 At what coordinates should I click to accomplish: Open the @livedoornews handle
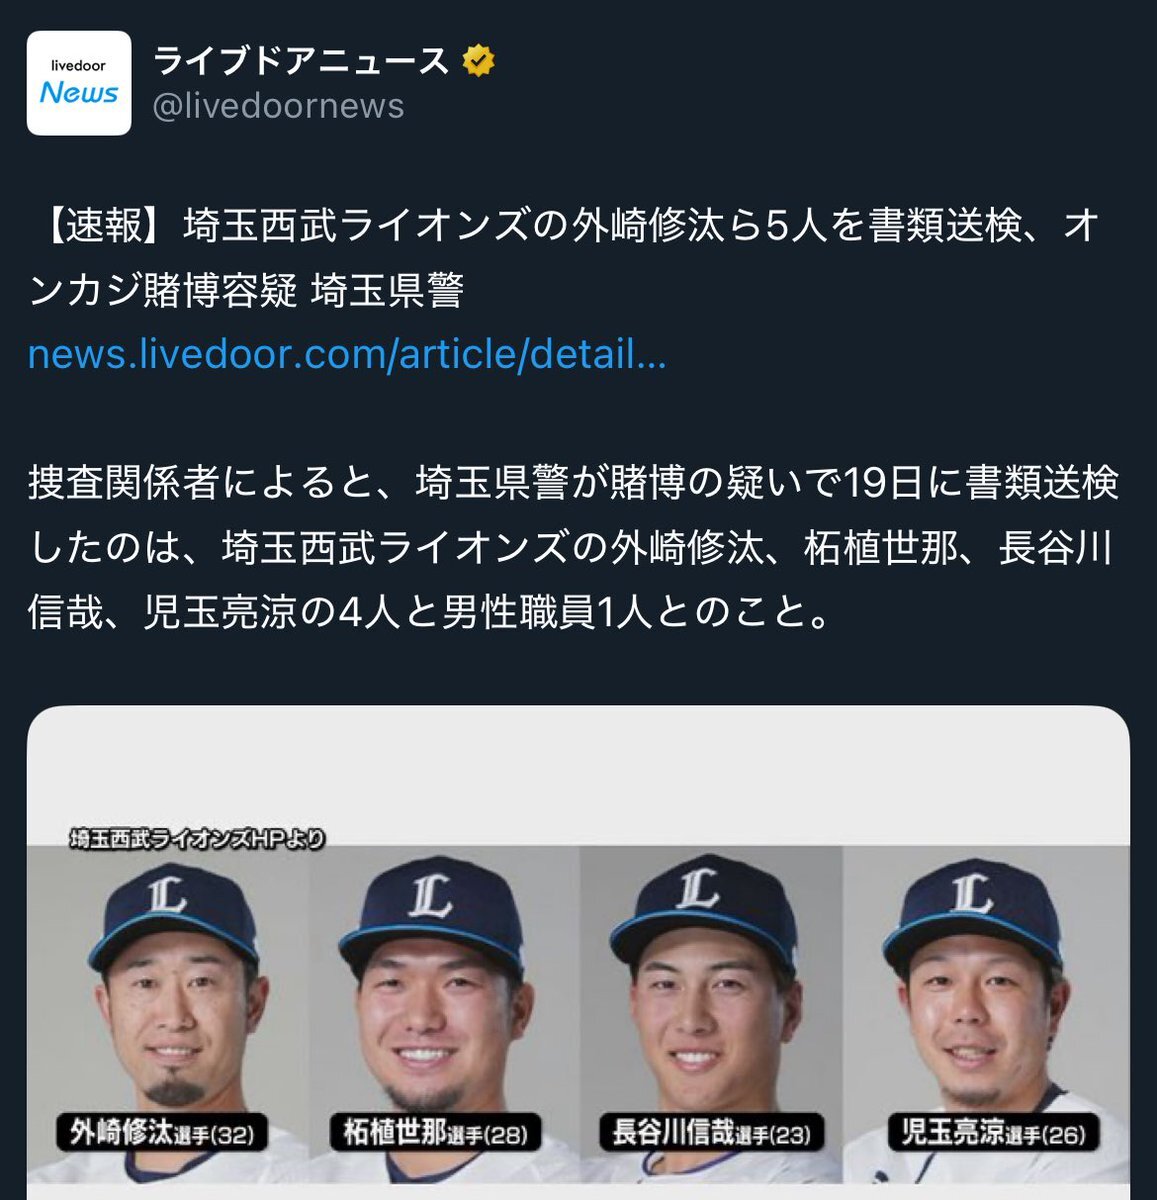tap(278, 106)
